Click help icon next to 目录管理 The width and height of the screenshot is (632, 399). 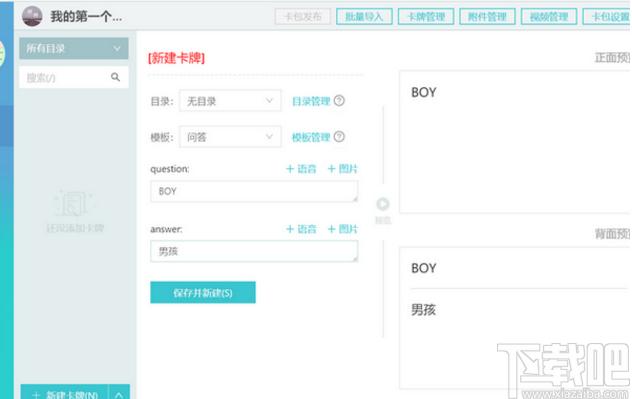[339, 100]
